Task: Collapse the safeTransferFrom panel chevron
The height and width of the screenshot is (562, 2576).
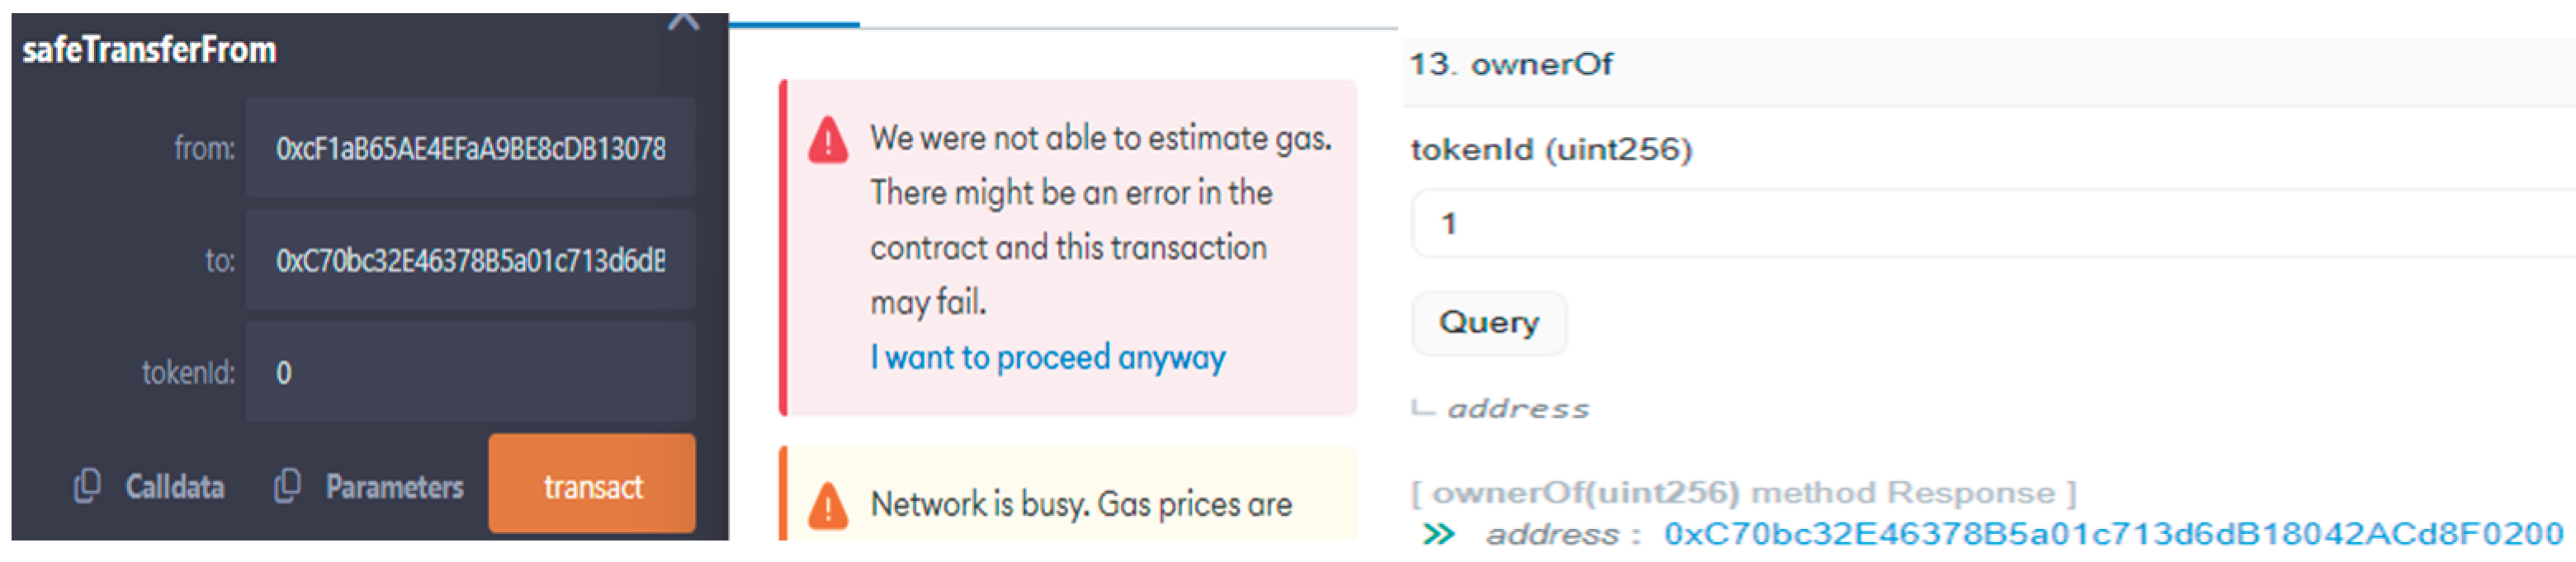Action: tap(683, 20)
